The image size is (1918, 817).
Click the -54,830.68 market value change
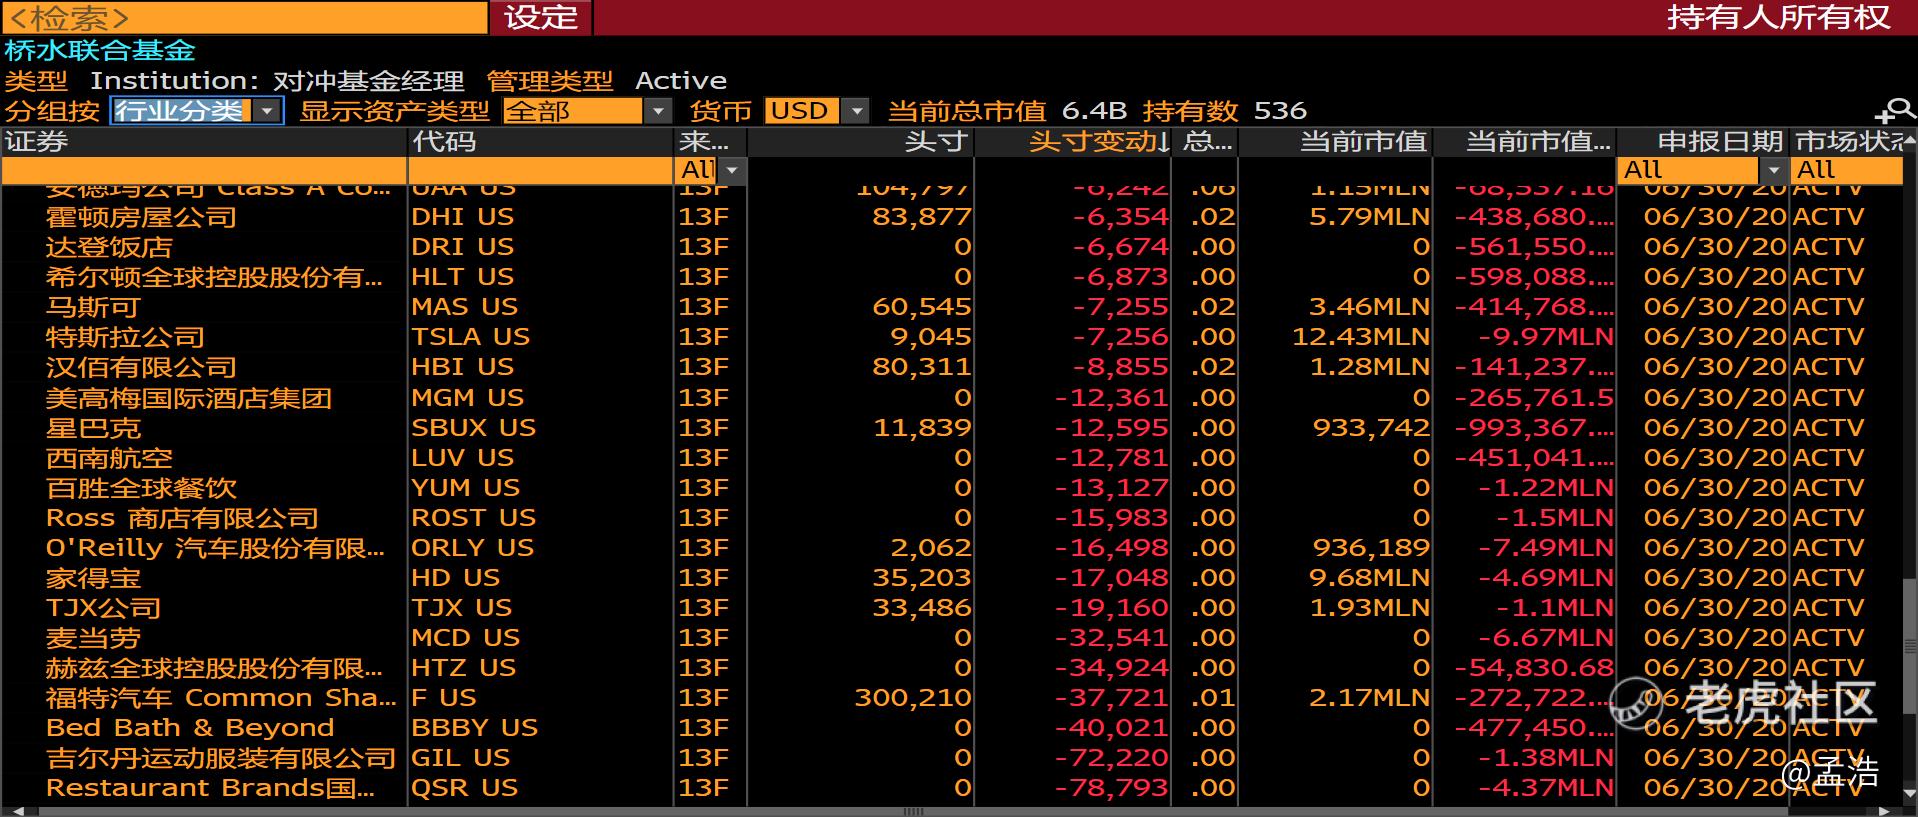point(1534,668)
